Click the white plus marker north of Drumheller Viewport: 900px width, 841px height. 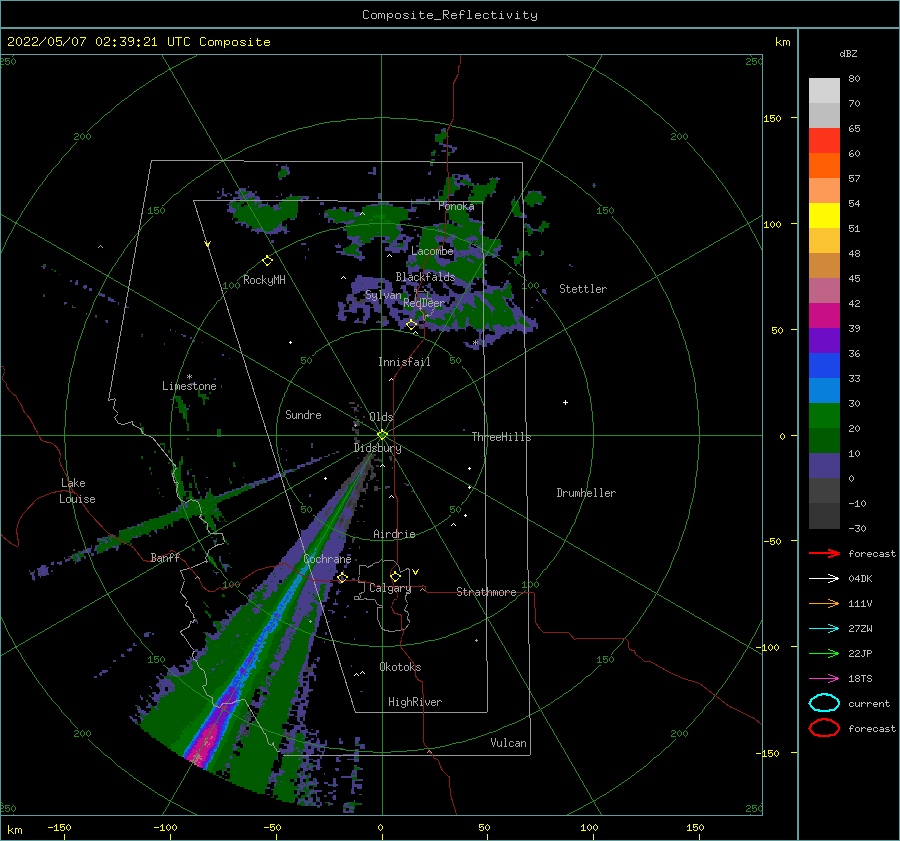pos(565,402)
